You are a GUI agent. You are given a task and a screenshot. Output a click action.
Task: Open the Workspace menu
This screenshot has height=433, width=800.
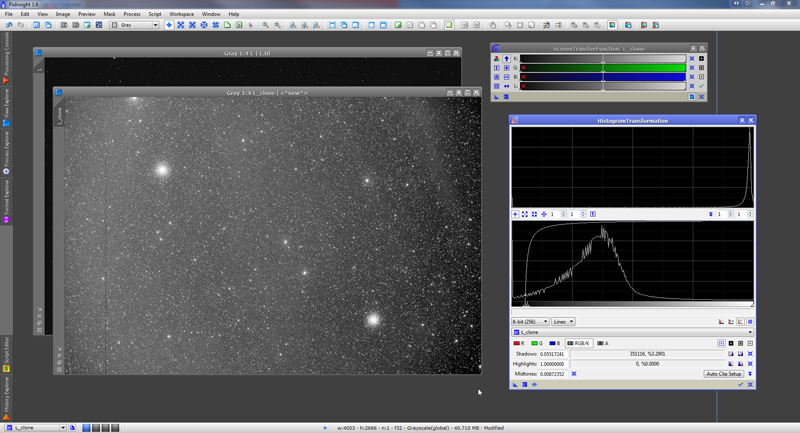tap(181, 14)
